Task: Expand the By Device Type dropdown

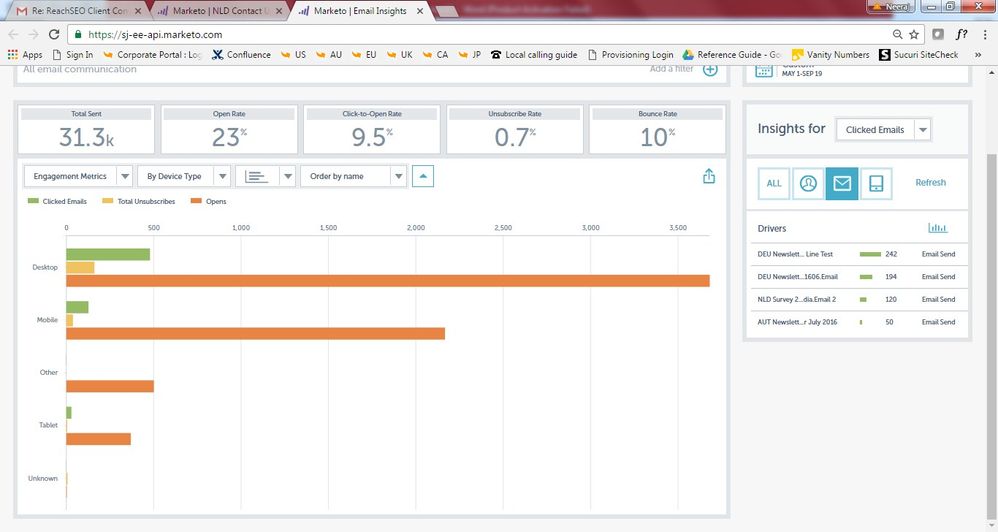Action: click(x=183, y=176)
